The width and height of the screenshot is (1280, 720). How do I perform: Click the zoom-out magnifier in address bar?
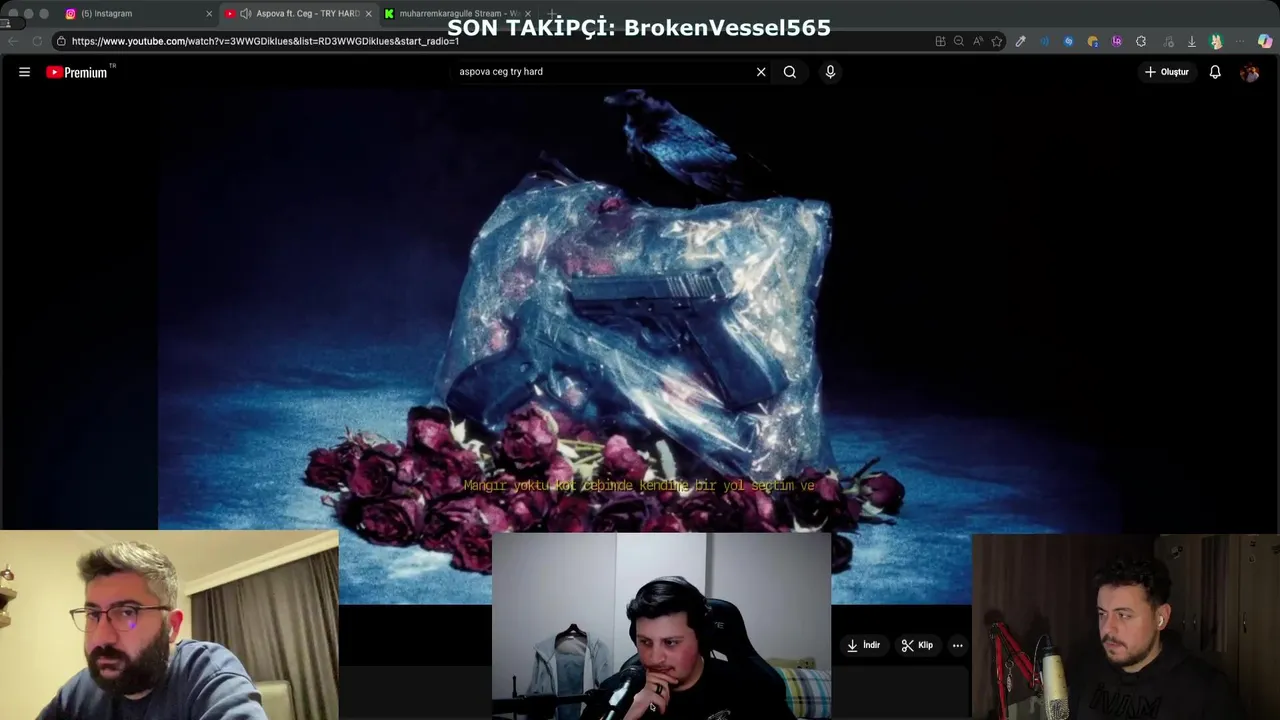coord(959,41)
